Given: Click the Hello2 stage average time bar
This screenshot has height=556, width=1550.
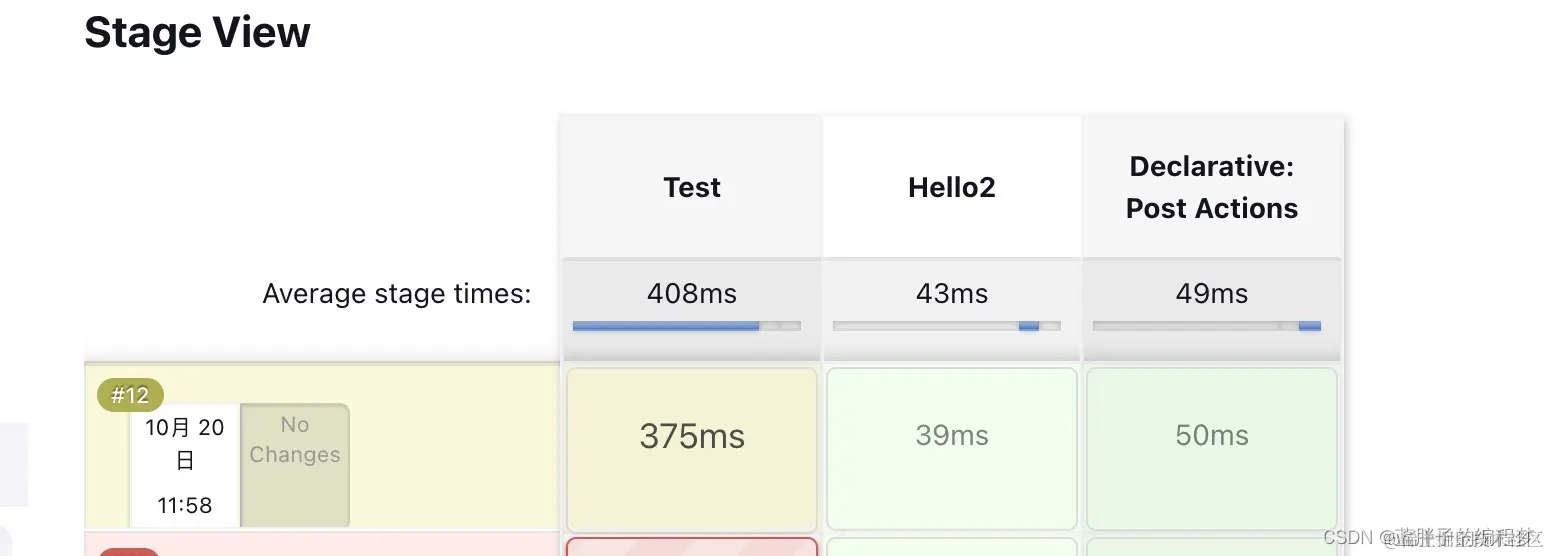Looking at the screenshot, I should point(947,326).
